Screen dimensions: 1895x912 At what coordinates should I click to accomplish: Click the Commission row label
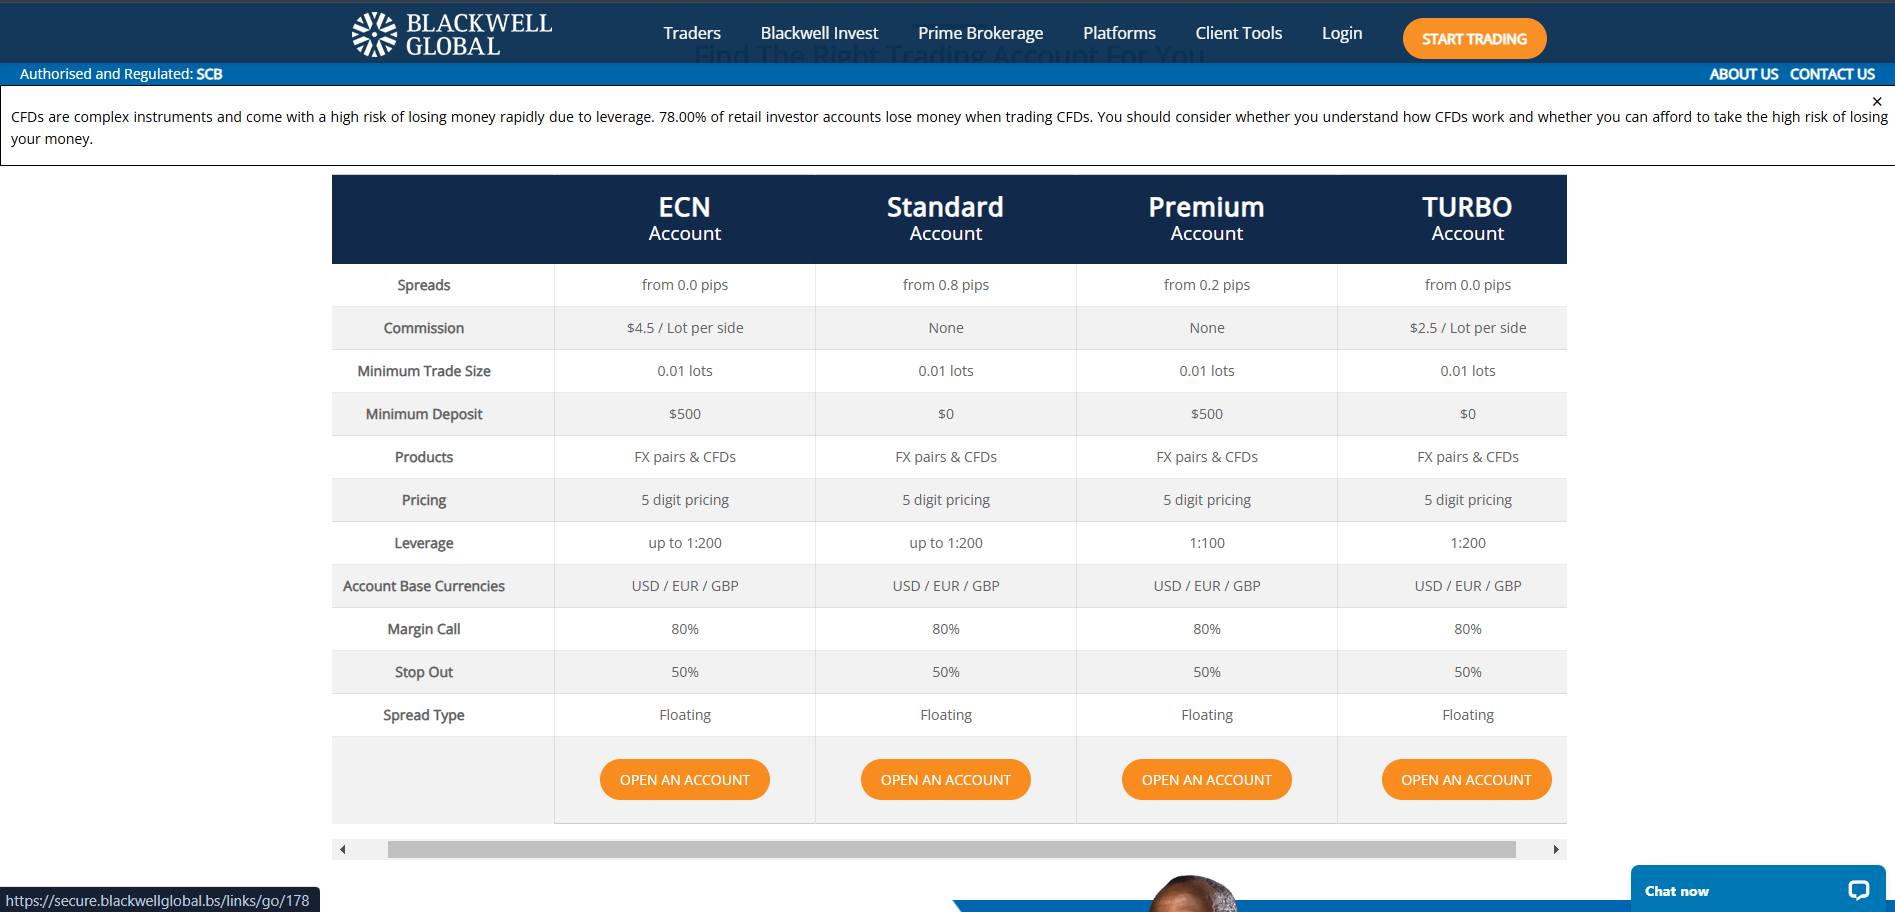point(424,328)
